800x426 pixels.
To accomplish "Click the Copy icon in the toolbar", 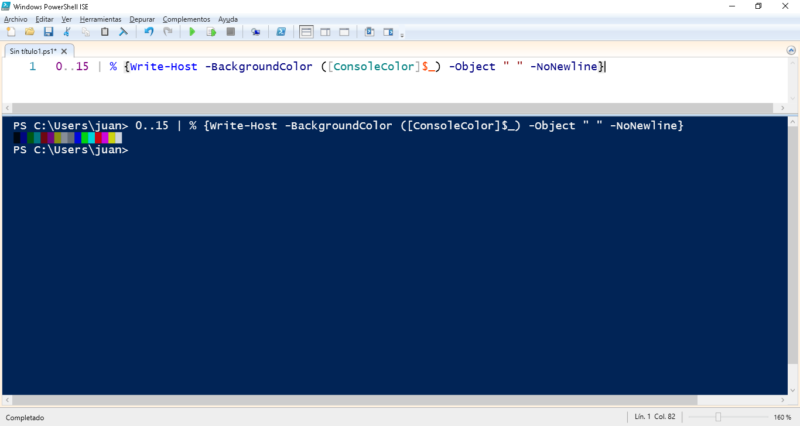I will pos(86,32).
